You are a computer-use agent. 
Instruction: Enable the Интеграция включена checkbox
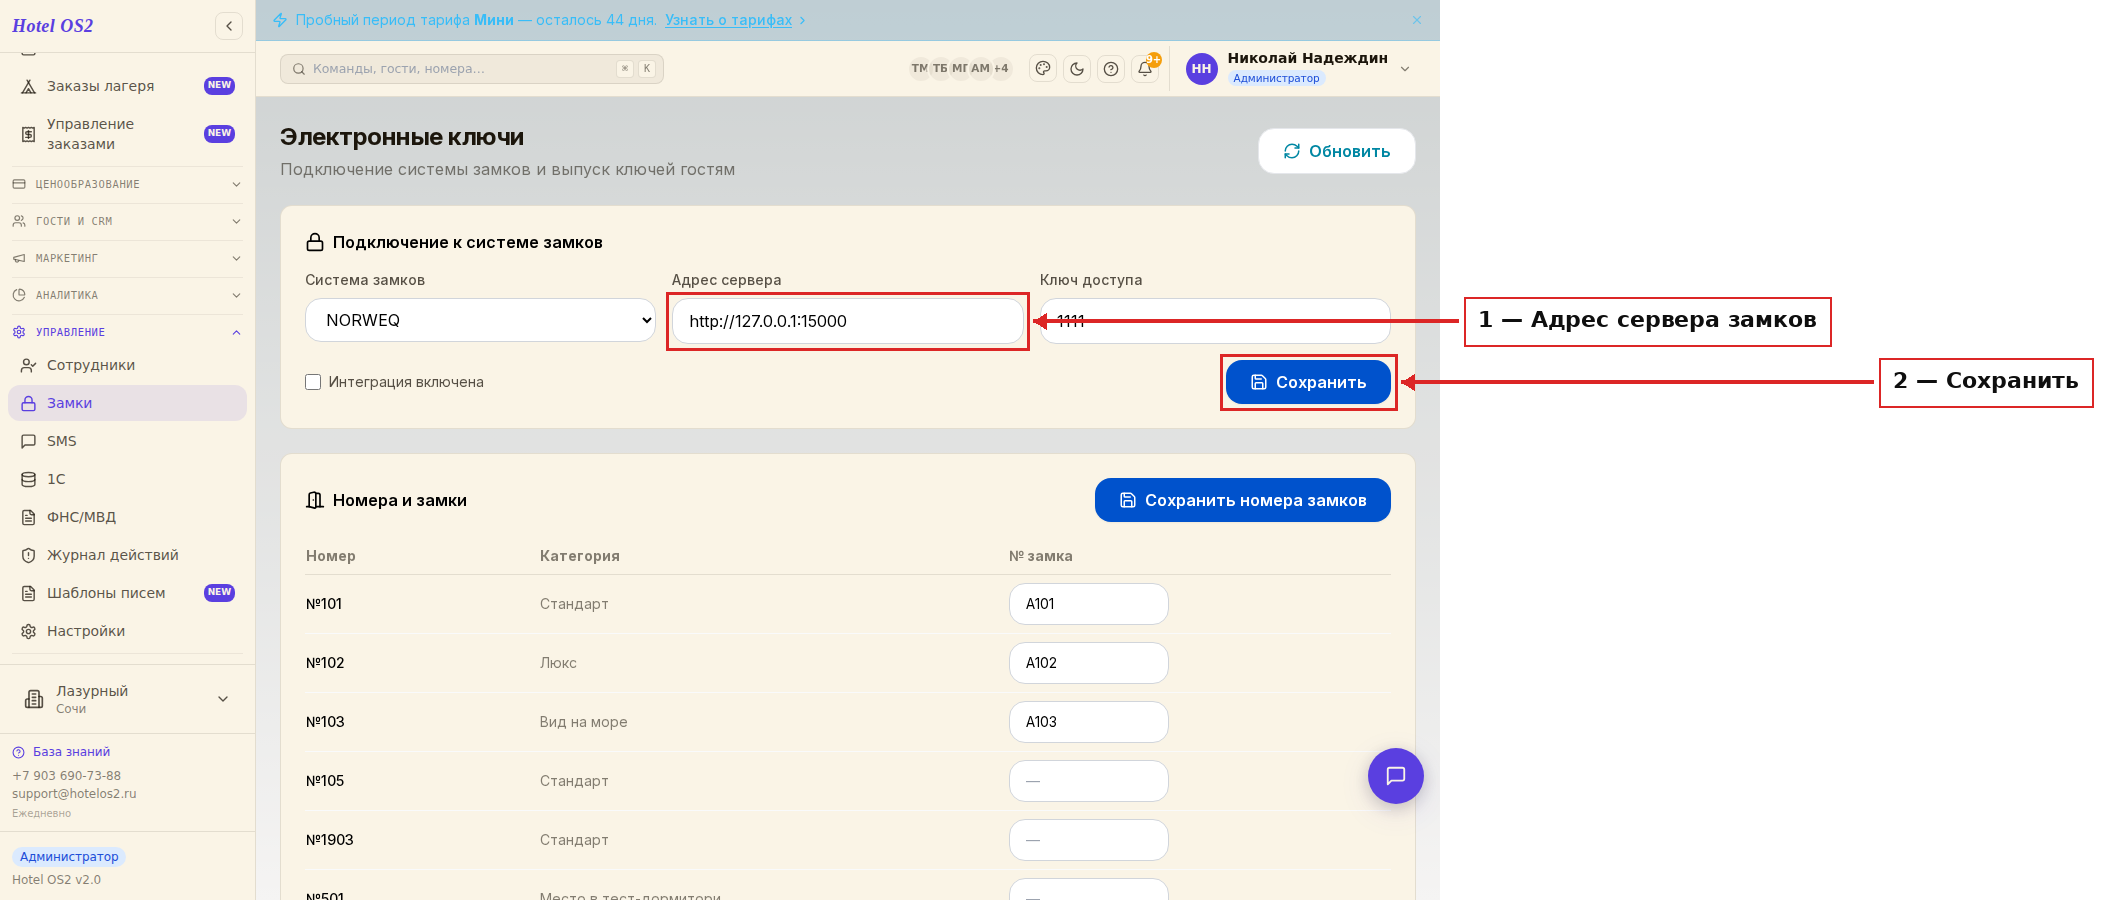(313, 382)
